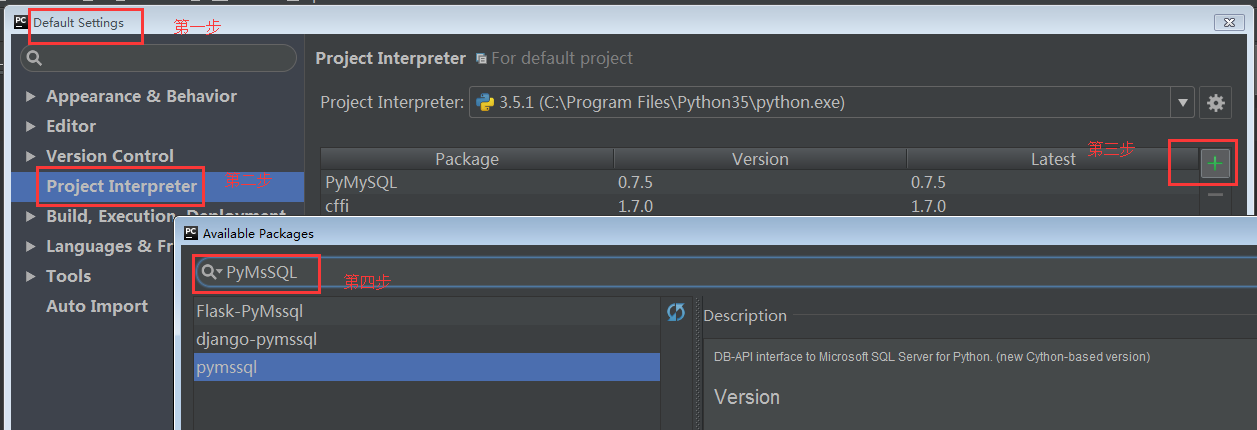Select the 3.5.1 Python35 interpreter combo box
This screenshot has width=1257, height=430.
[x=832, y=102]
